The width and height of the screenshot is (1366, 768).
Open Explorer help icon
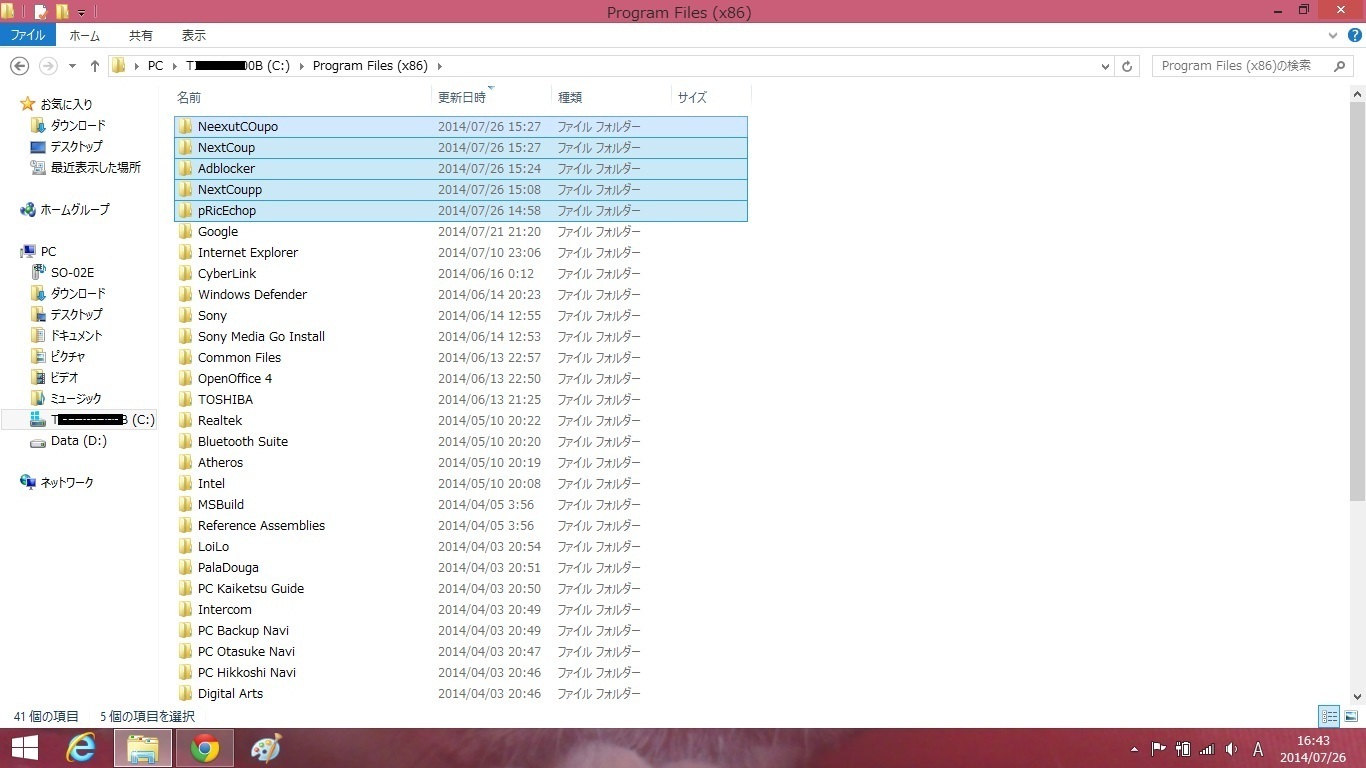click(x=1354, y=35)
